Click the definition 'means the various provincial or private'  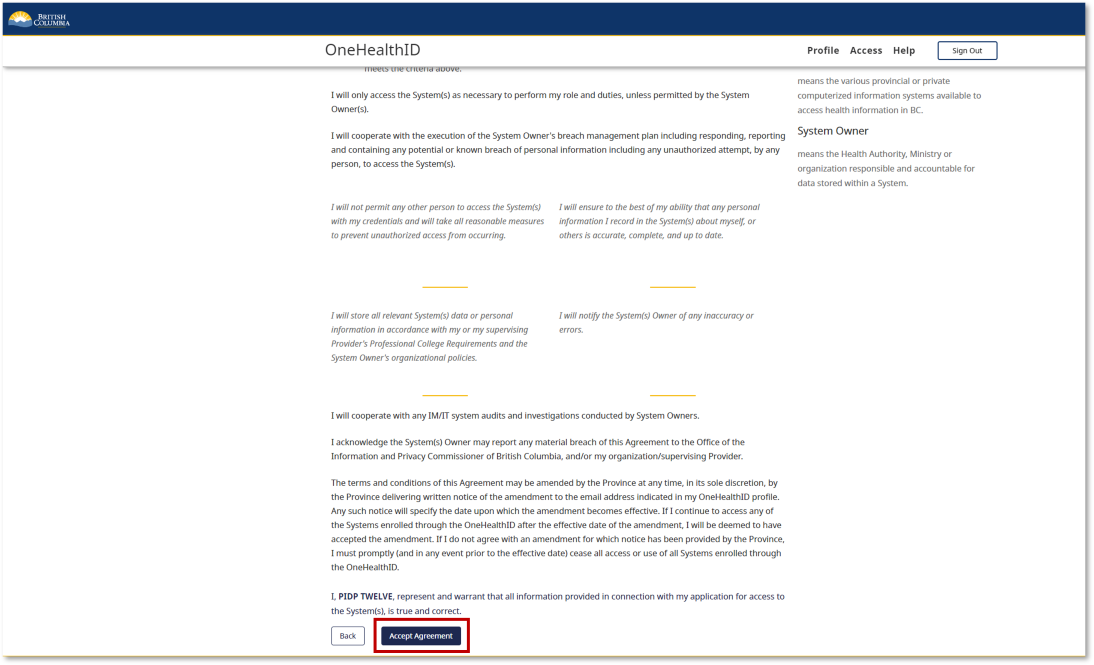[x=889, y=96]
